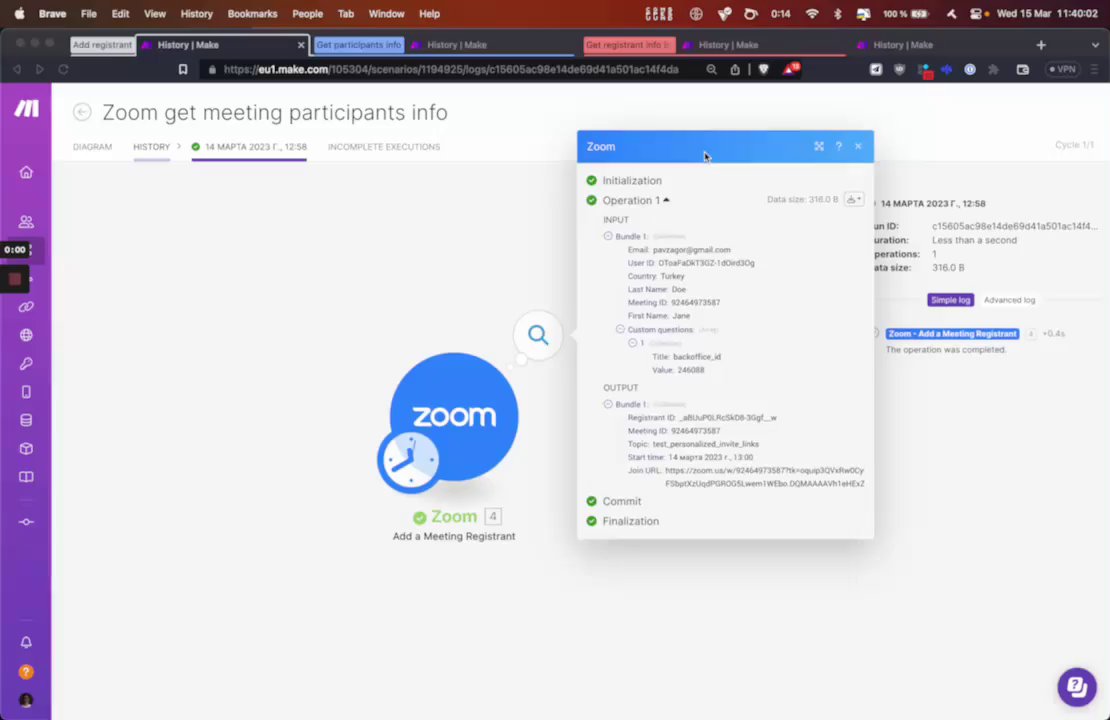Open Webhooks globe icon in sidebar
The image size is (1110, 720).
[x=26, y=336]
